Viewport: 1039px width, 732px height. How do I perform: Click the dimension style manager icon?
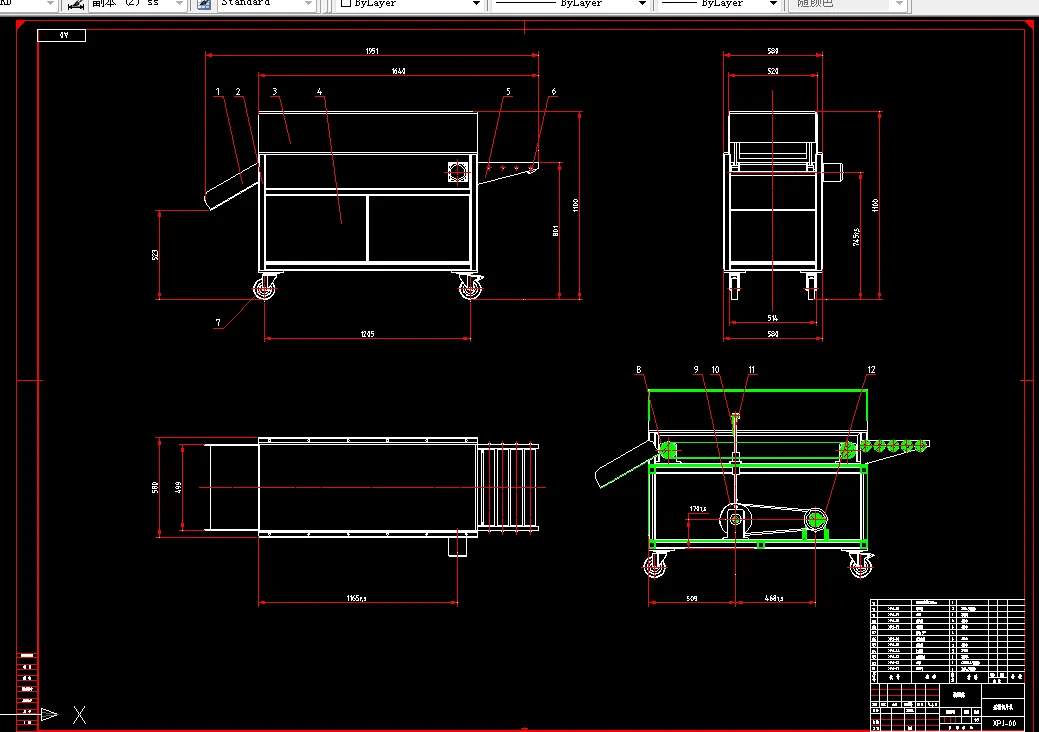(x=76, y=5)
